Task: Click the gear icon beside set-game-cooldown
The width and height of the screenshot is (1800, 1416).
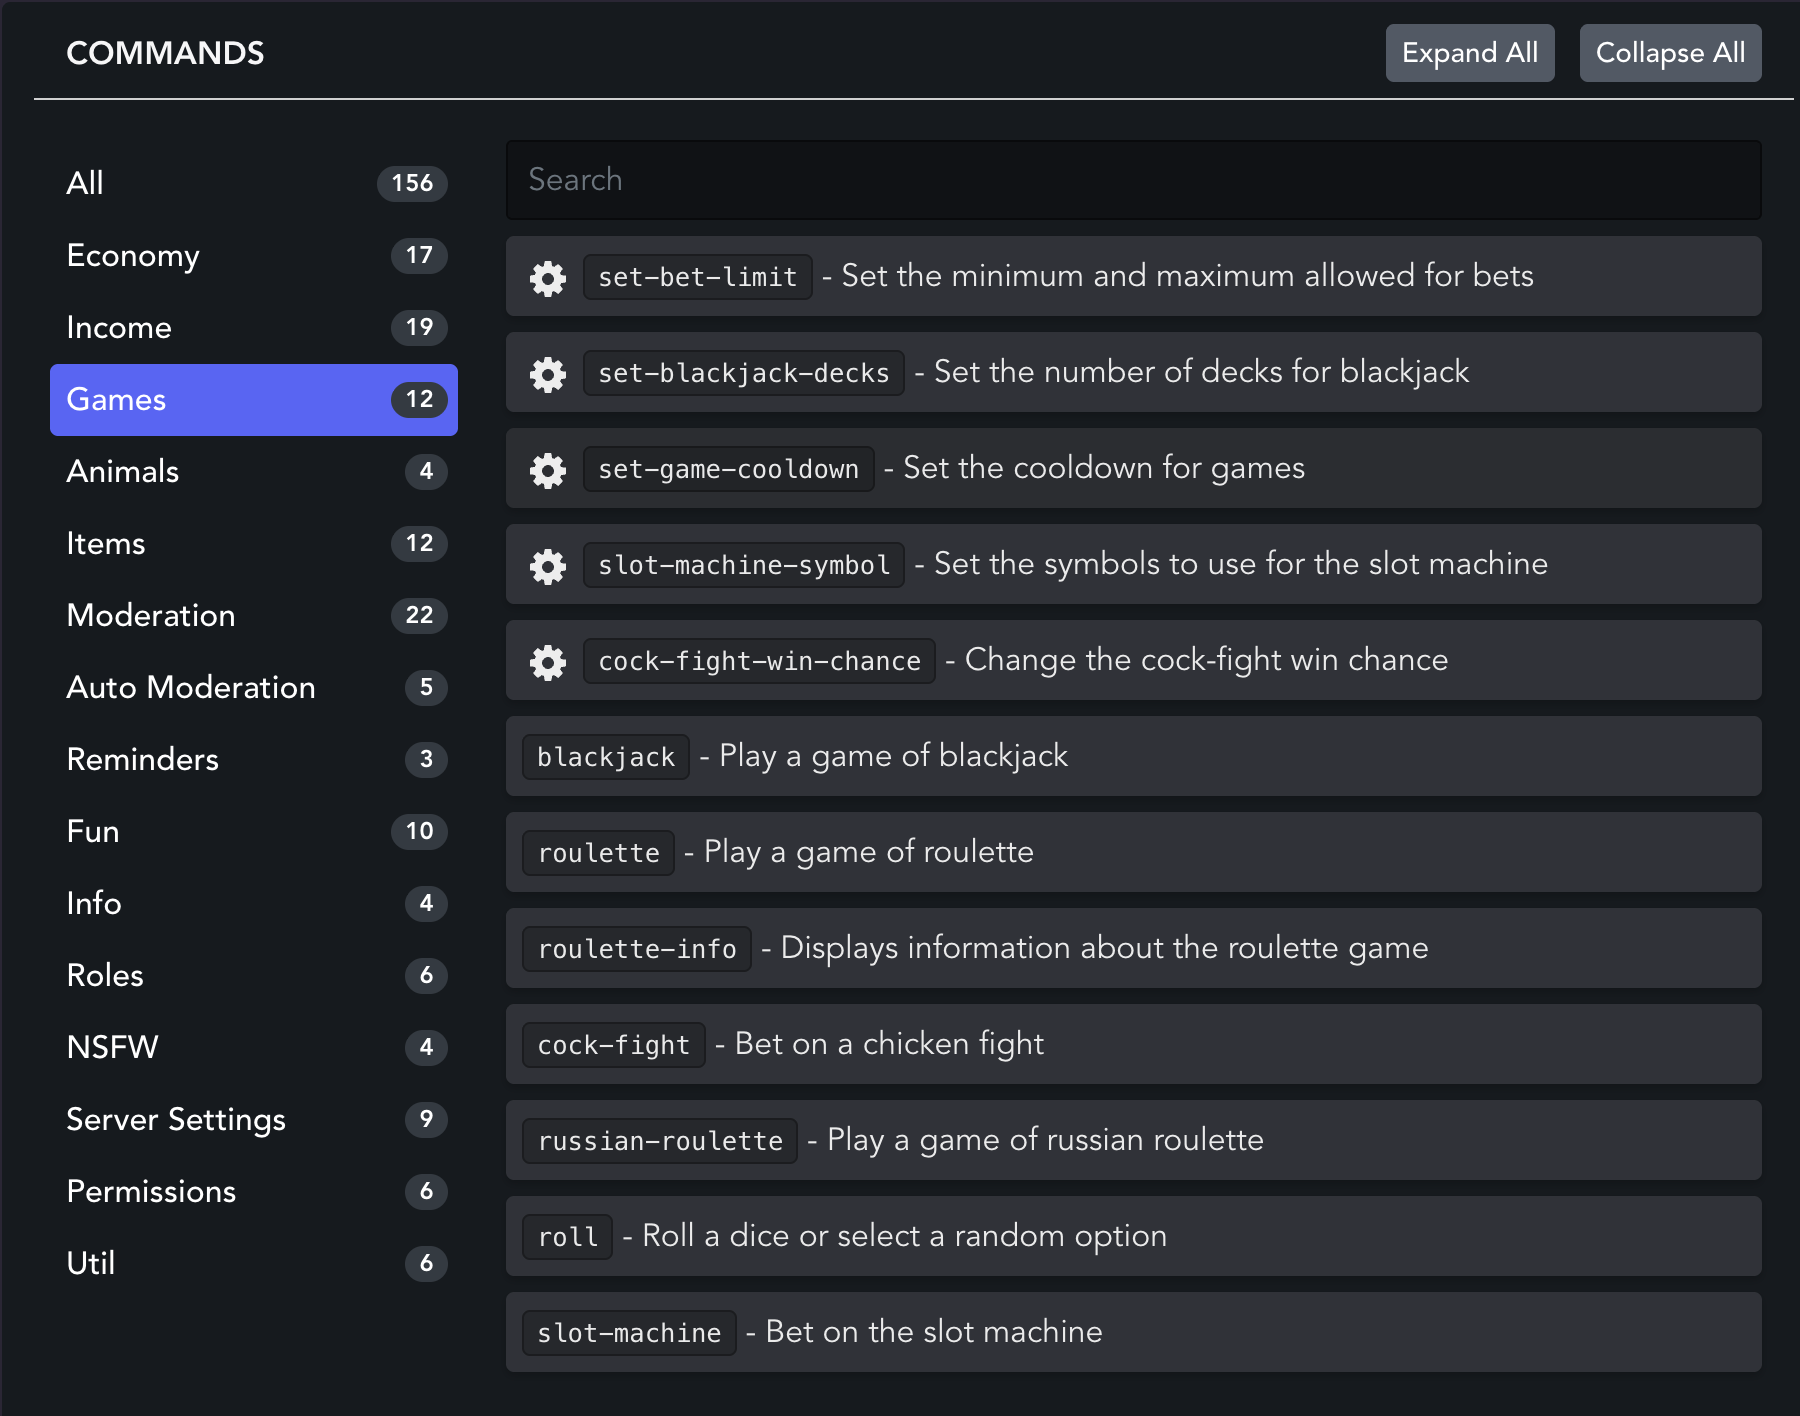Action: [x=548, y=469]
